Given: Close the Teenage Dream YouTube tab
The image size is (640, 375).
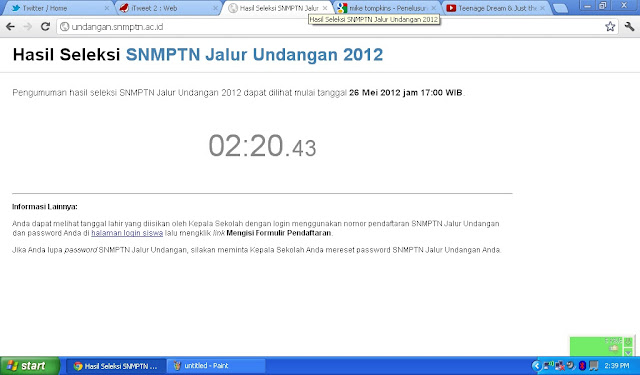Looking at the screenshot, I should tap(542, 8).
